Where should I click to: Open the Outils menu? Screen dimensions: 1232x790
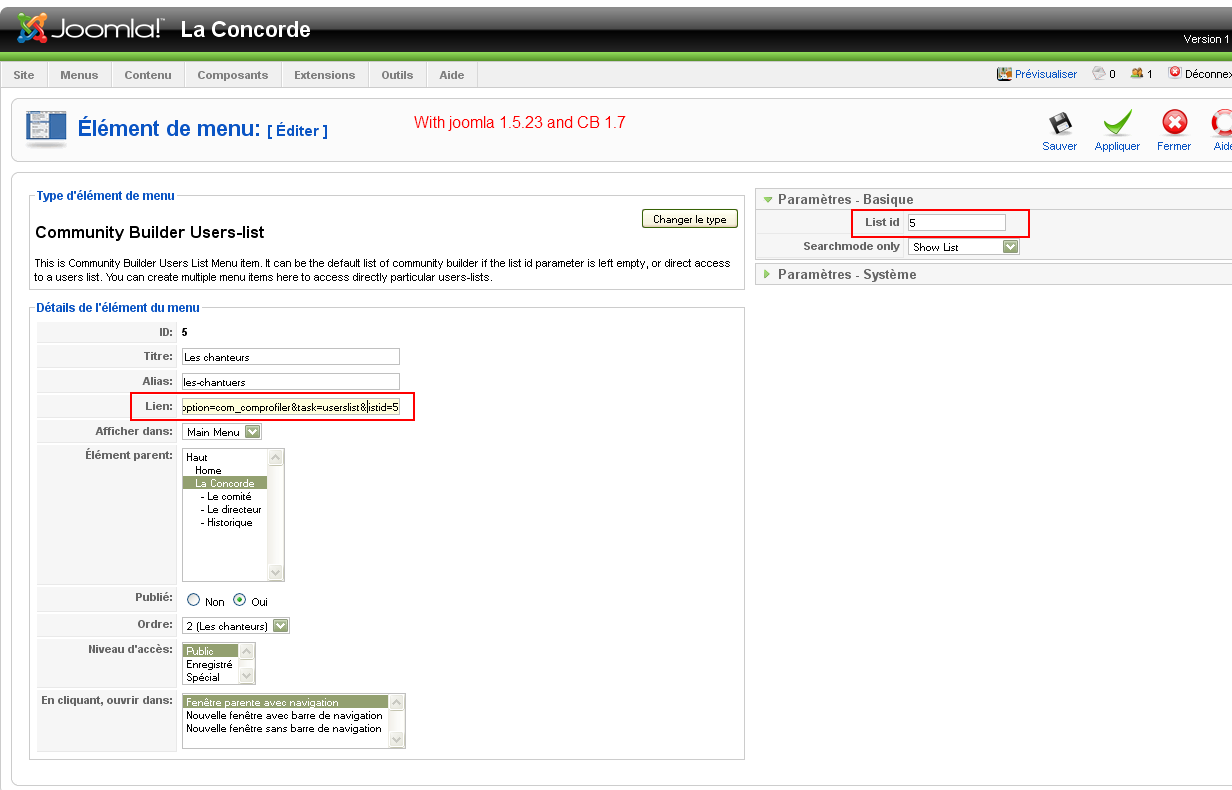[398, 75]
